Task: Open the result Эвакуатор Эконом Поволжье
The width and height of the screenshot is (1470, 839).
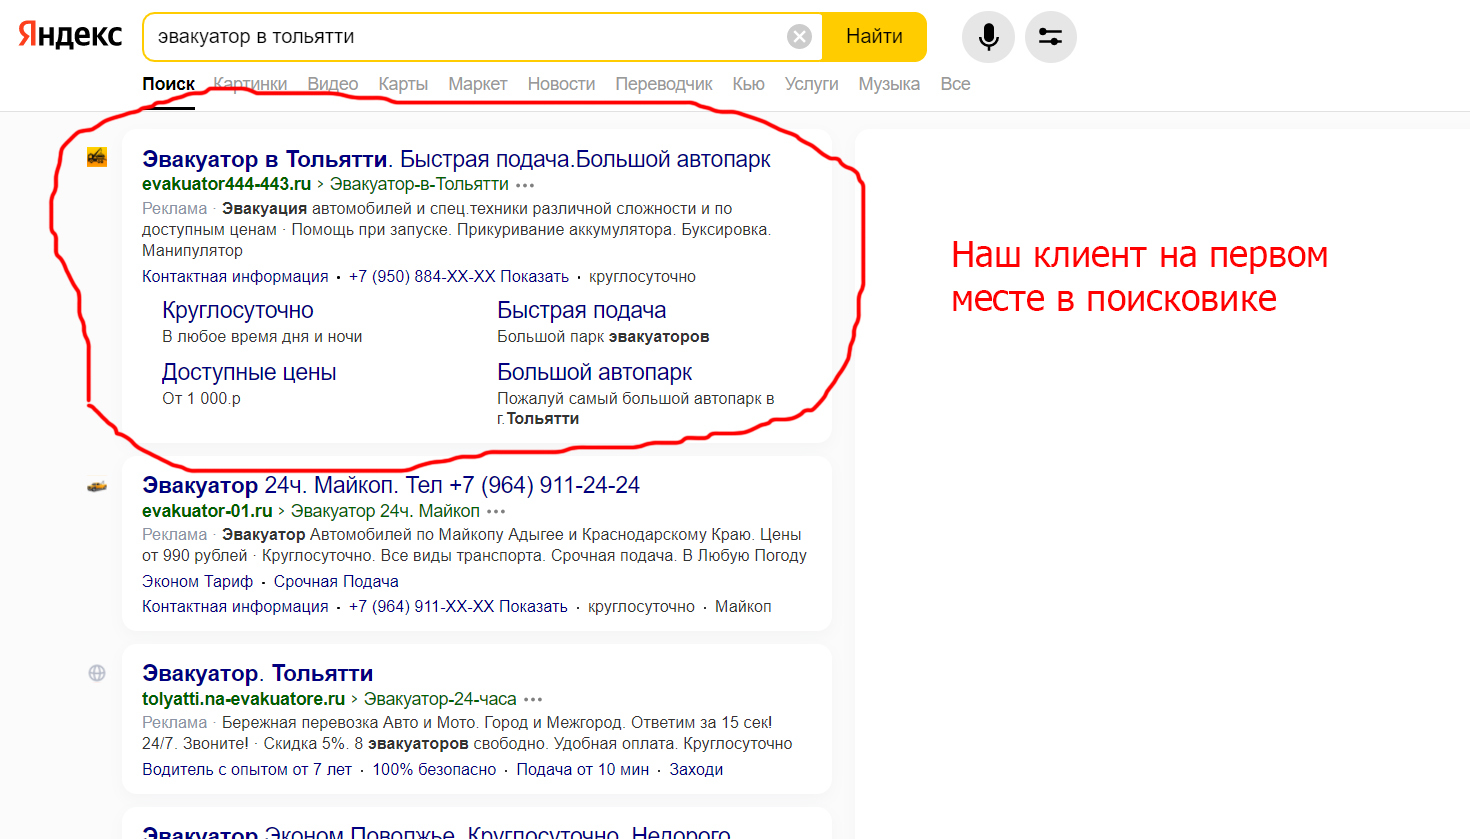Action: 436,831
